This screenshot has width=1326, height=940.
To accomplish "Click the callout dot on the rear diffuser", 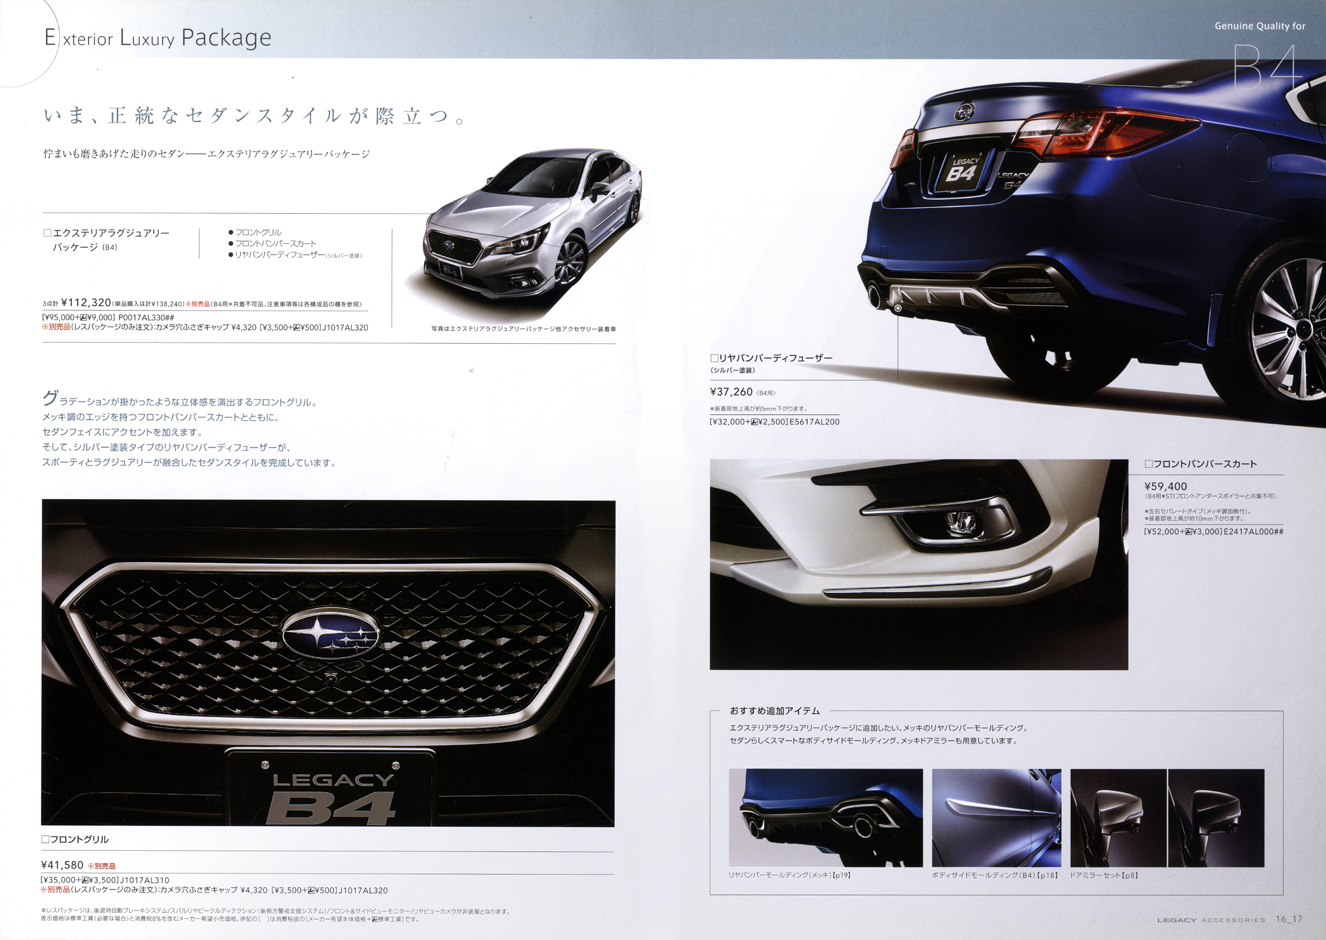I will (x=898, y=308).
